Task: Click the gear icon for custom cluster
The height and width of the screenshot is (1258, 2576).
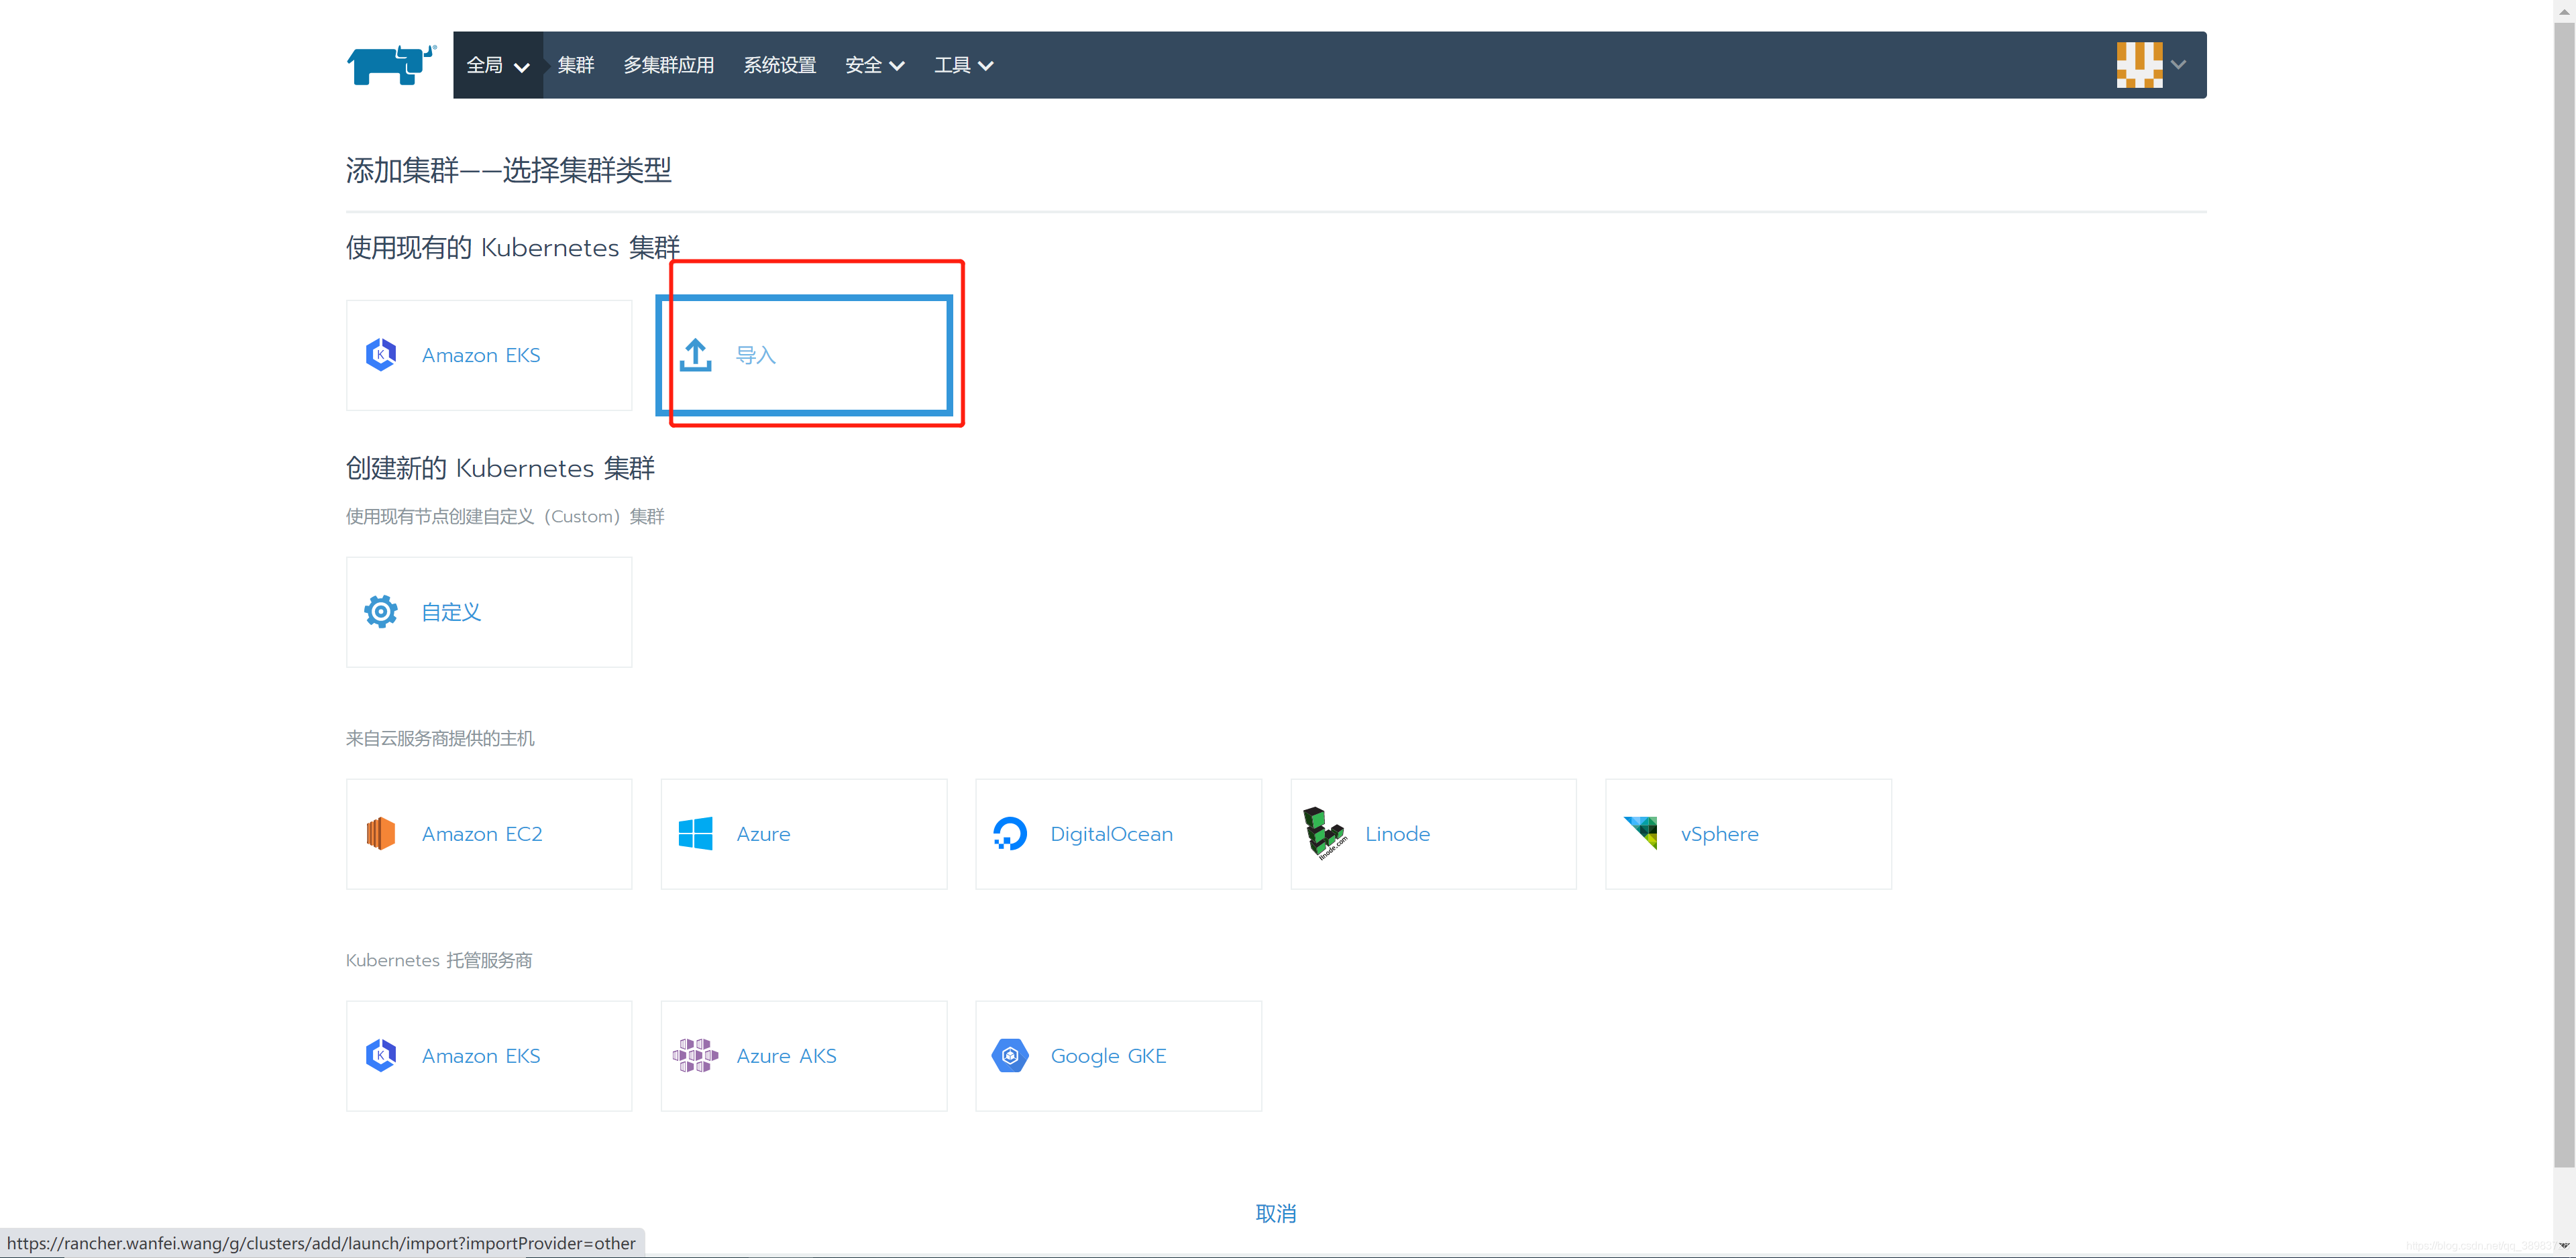Action: point(381,611)
